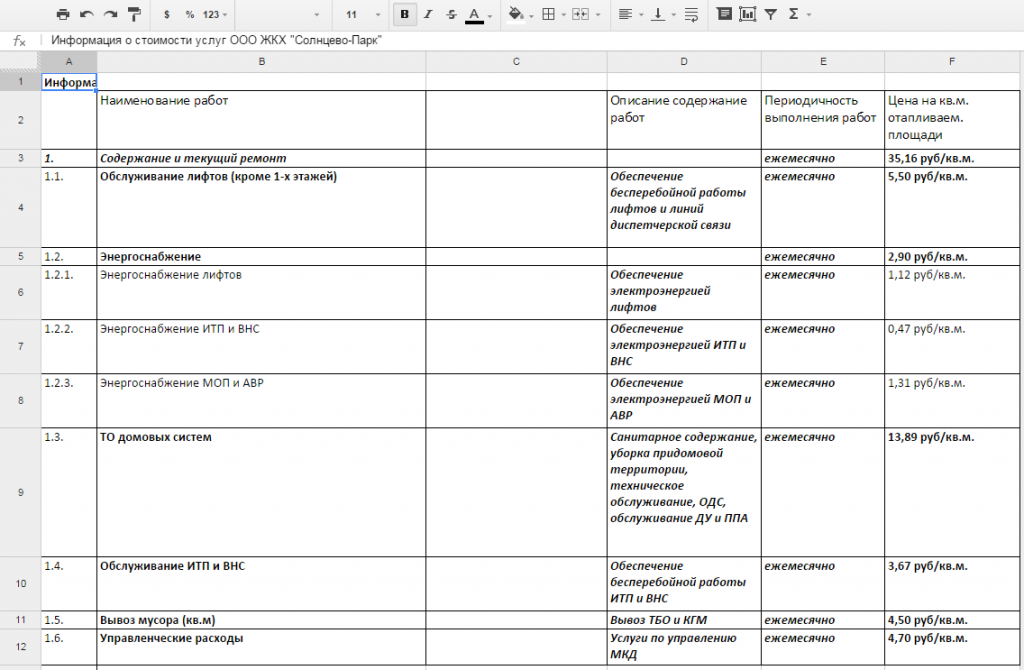Viewport: 1024px width, 670px height.
Task: Select row 4 header
Action: (x=20, y=207)
